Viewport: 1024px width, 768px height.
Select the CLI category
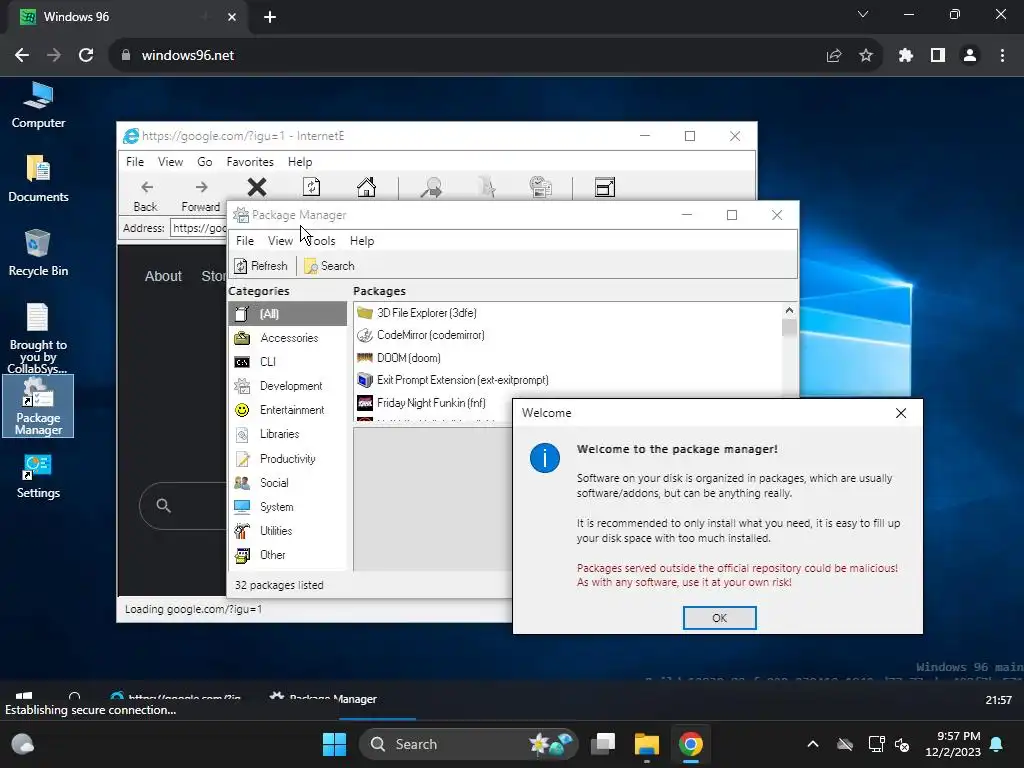point(287,362)
